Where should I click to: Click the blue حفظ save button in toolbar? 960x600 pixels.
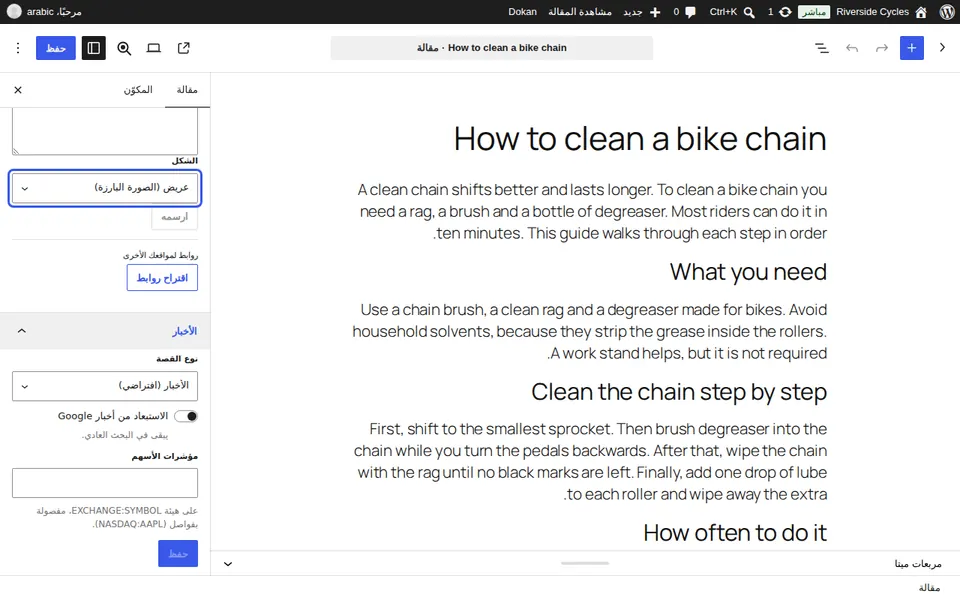click(56, 48)
